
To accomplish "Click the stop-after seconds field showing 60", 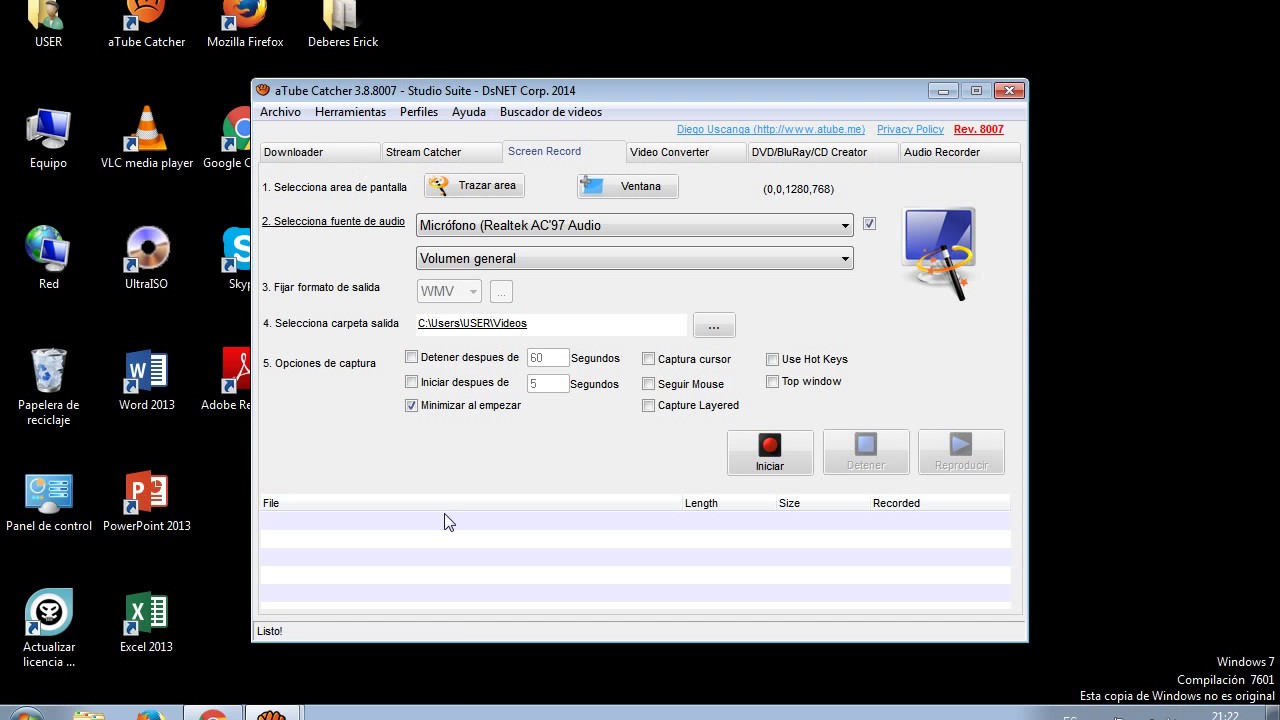I will tap(547, 358).
